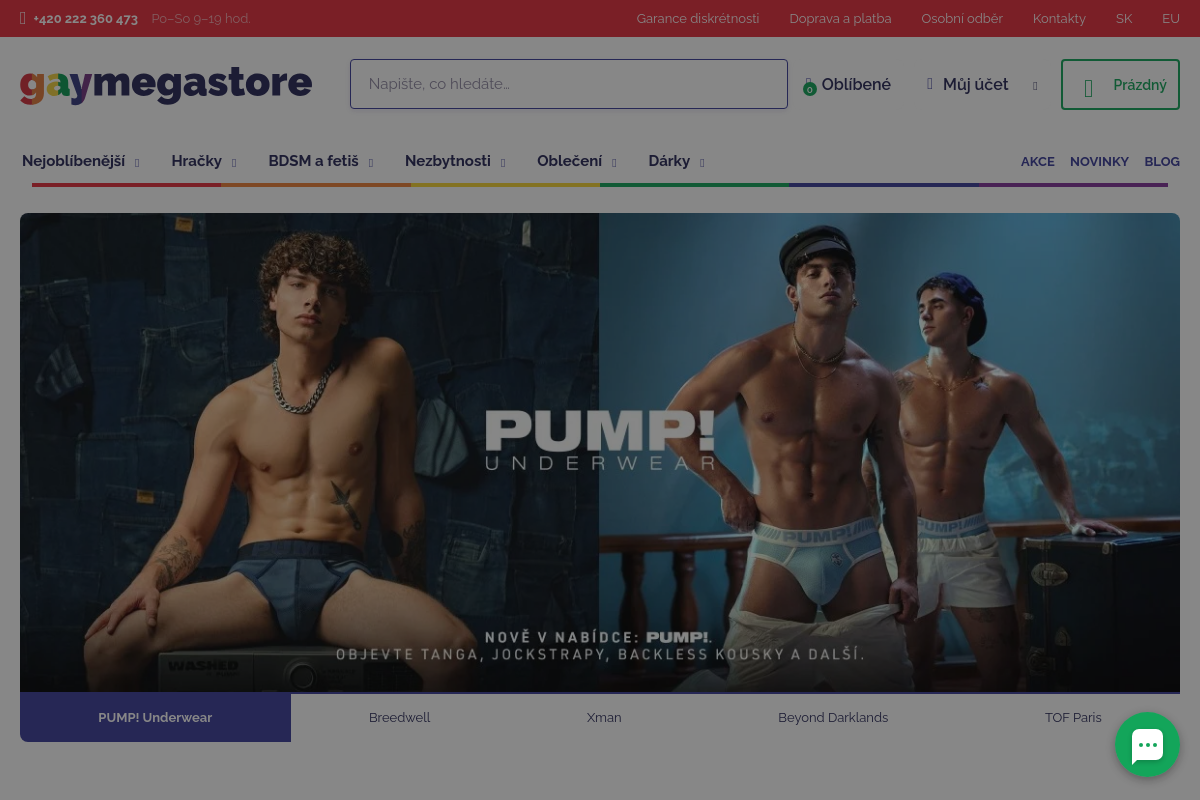Screen dimensions: 1200x800
Task: Click the phone icon beside +420 number
Action: coord(23,18)
